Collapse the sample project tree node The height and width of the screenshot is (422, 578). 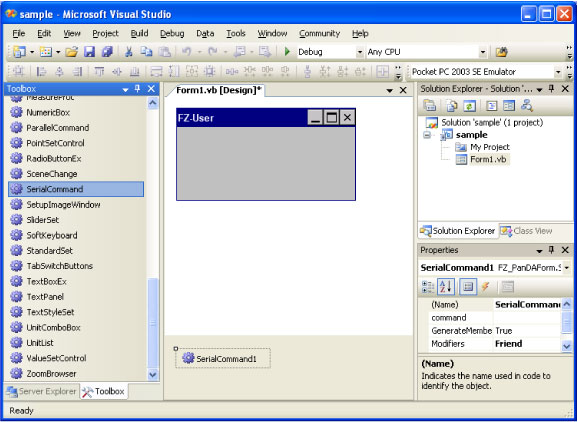click(x=426, y=135)
